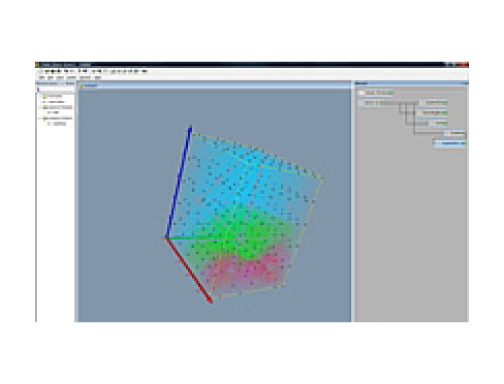Open the last item in the menu bar
The image size is (504, 384).
(98, 77)
